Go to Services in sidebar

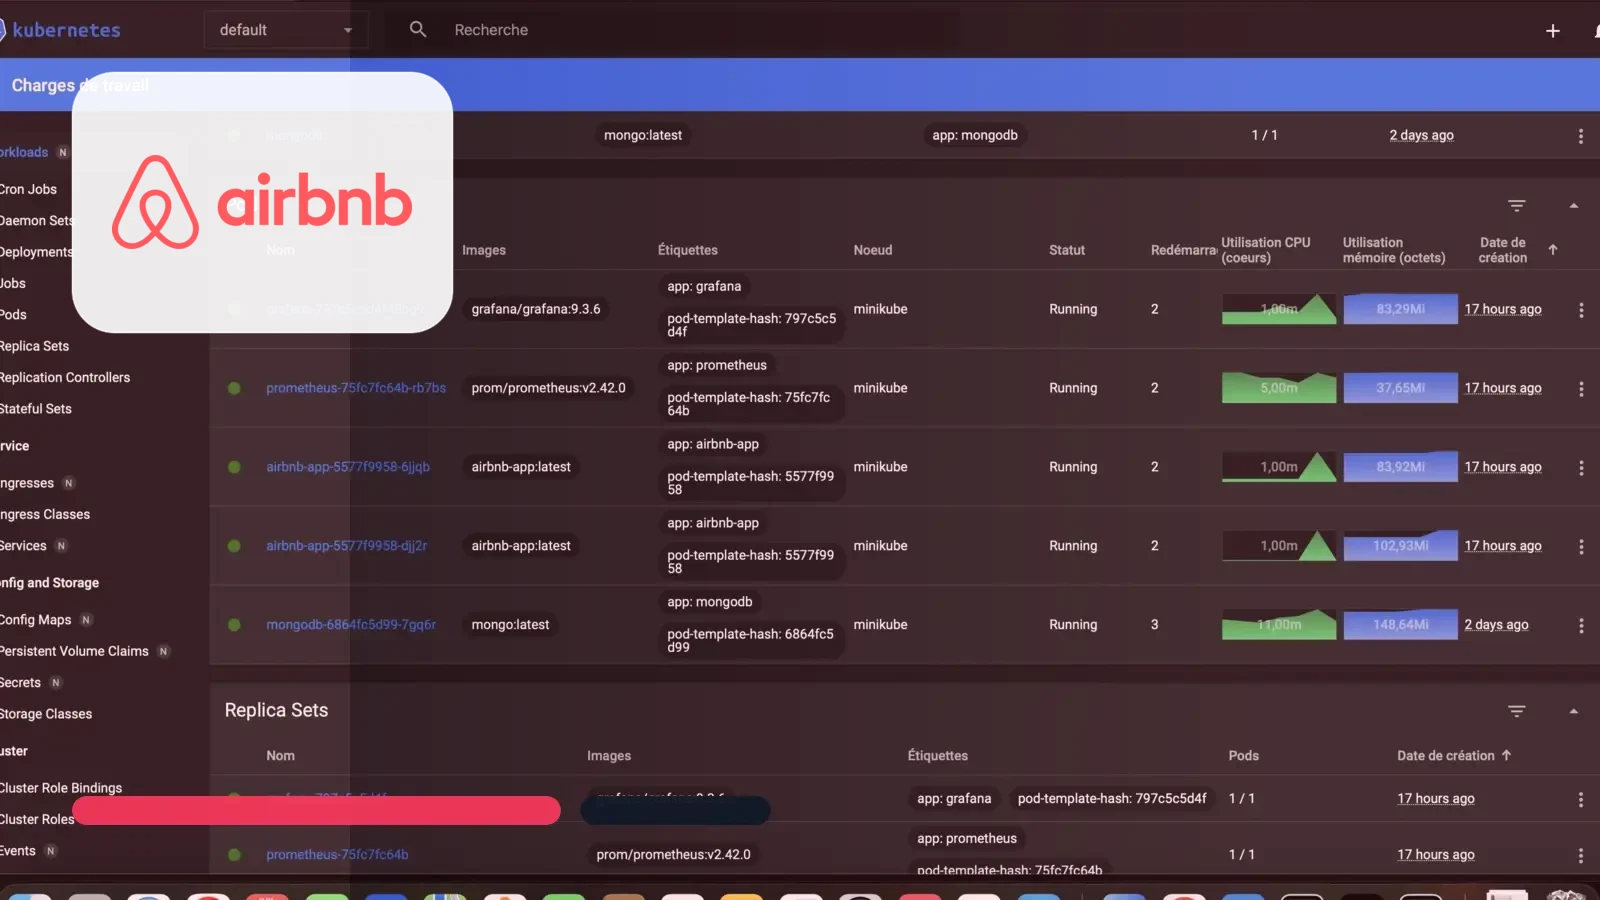pyautogui.click(x=23, y=546)
